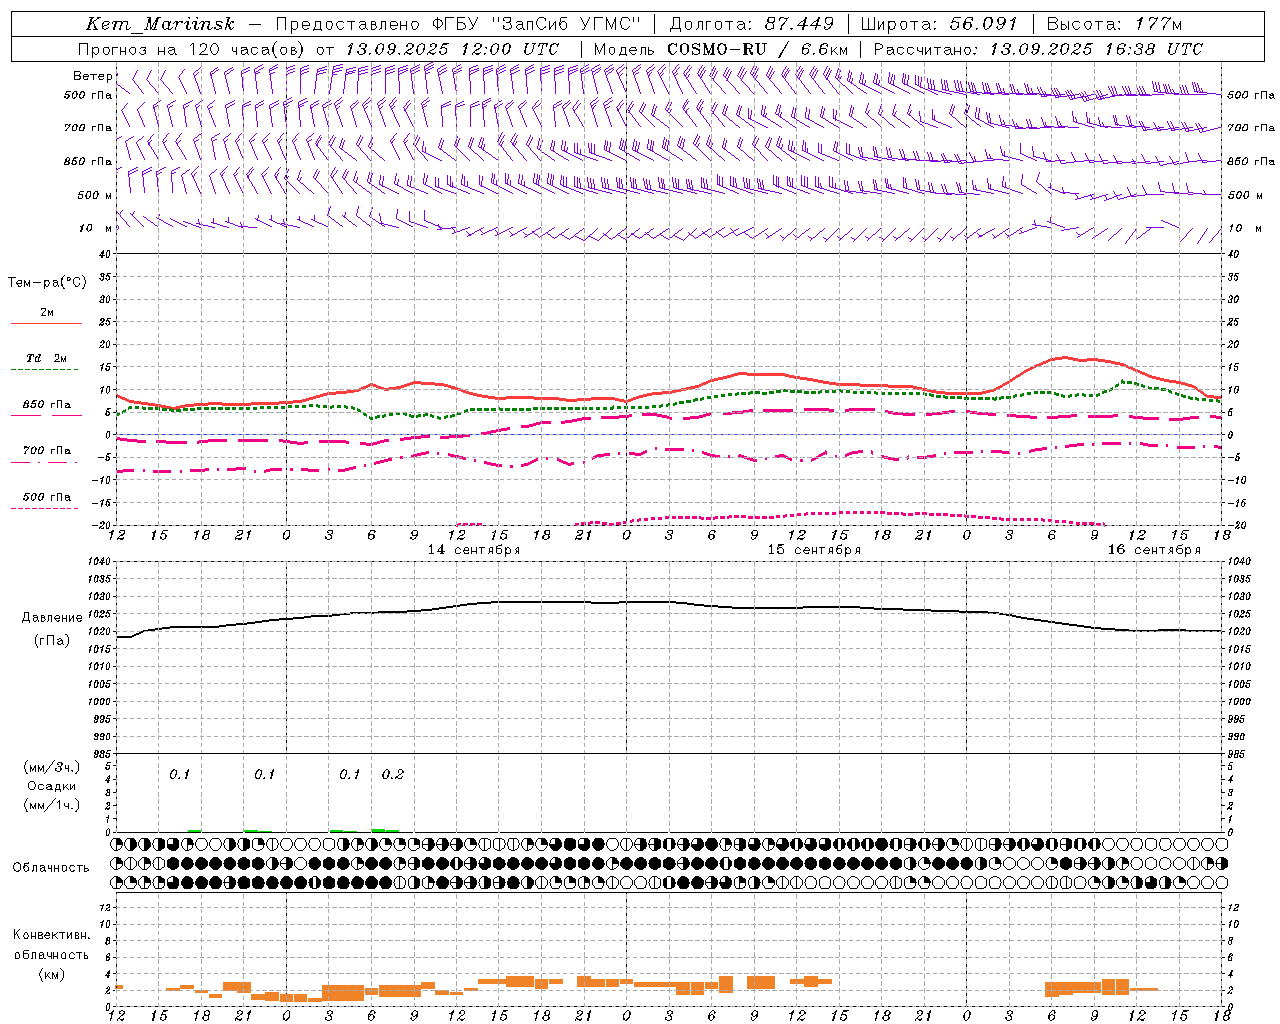The height and width of the screenshot is (1024, 1280).
Task: Select the '(мм/1ч.)' precipitation unit label
Action: 52,805
